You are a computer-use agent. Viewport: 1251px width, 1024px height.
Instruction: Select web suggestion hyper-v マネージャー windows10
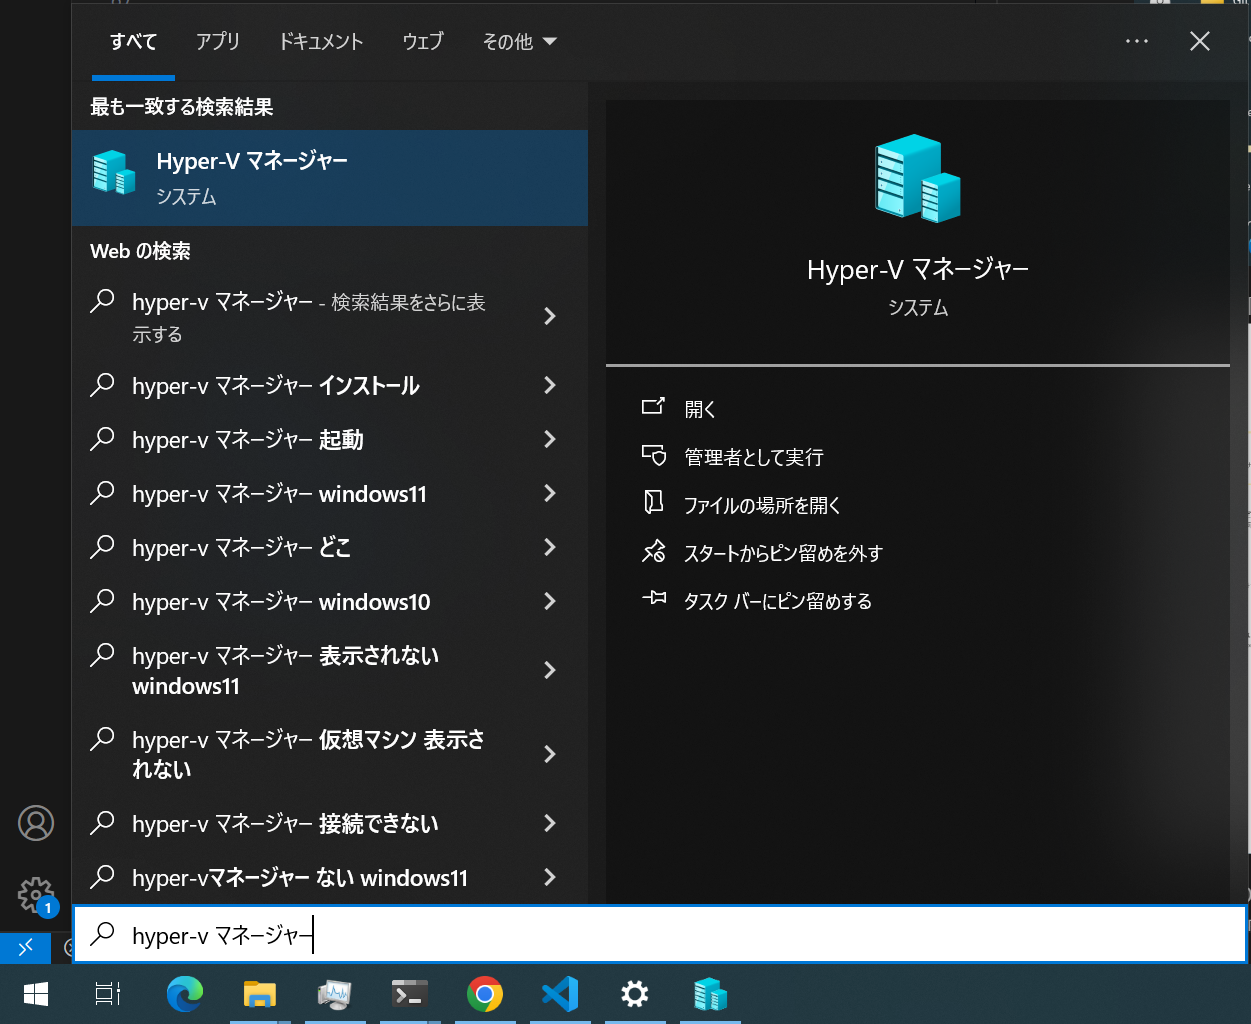point(281,601)
